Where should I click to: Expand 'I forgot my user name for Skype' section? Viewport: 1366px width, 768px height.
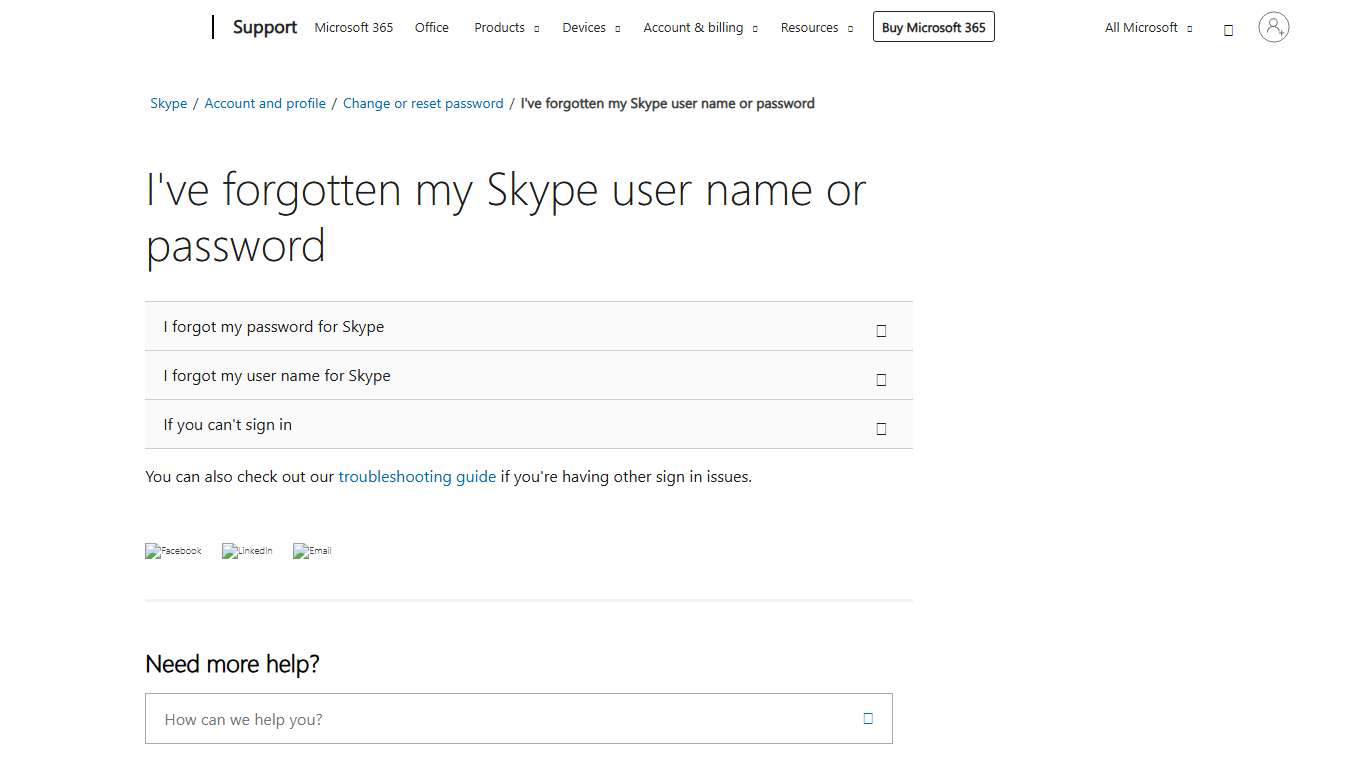click(881, 379)
